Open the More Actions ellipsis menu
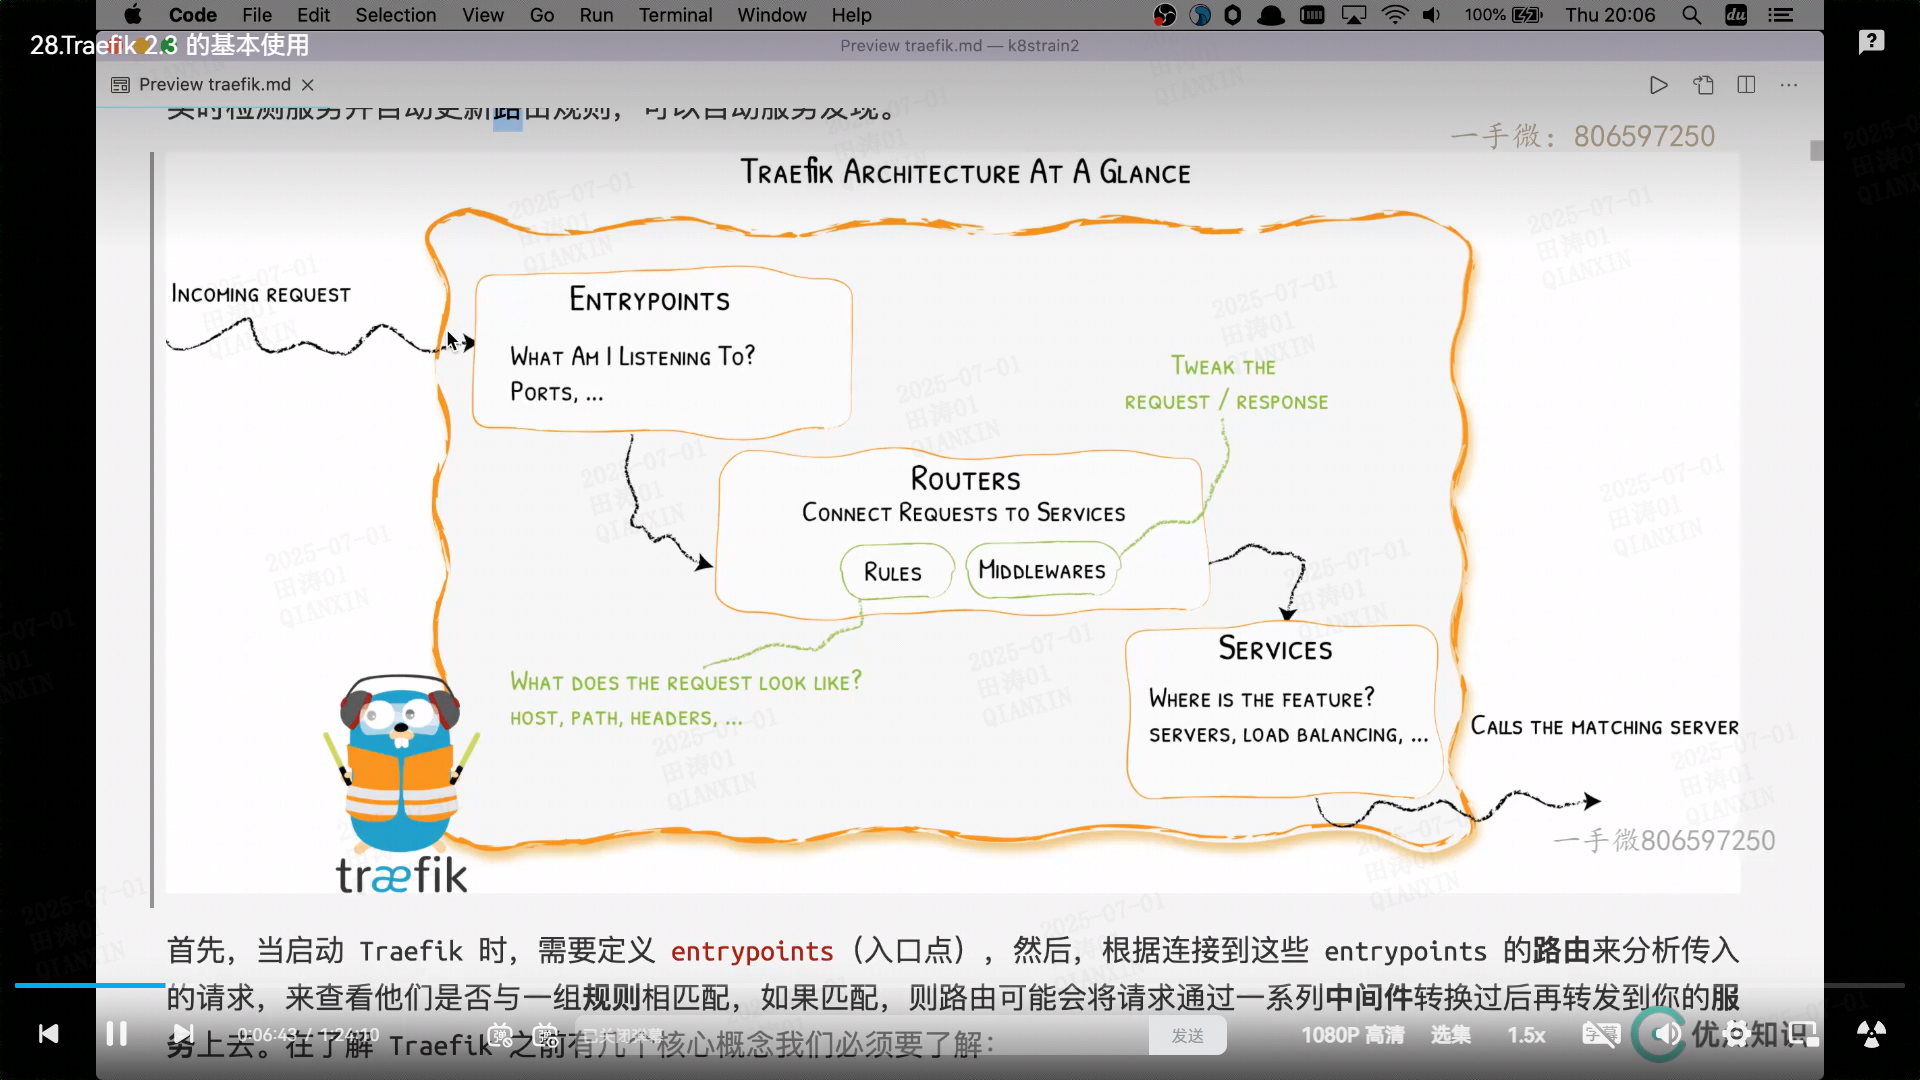The height and width of the screenshot is (1080, 1920). tap(1789, 85)
